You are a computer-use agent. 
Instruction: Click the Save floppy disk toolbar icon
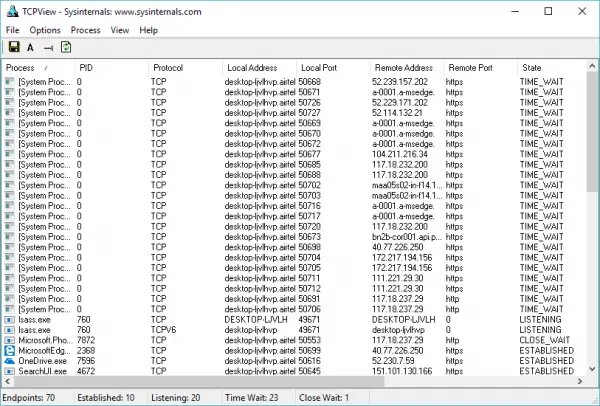(x=14, y=47)
